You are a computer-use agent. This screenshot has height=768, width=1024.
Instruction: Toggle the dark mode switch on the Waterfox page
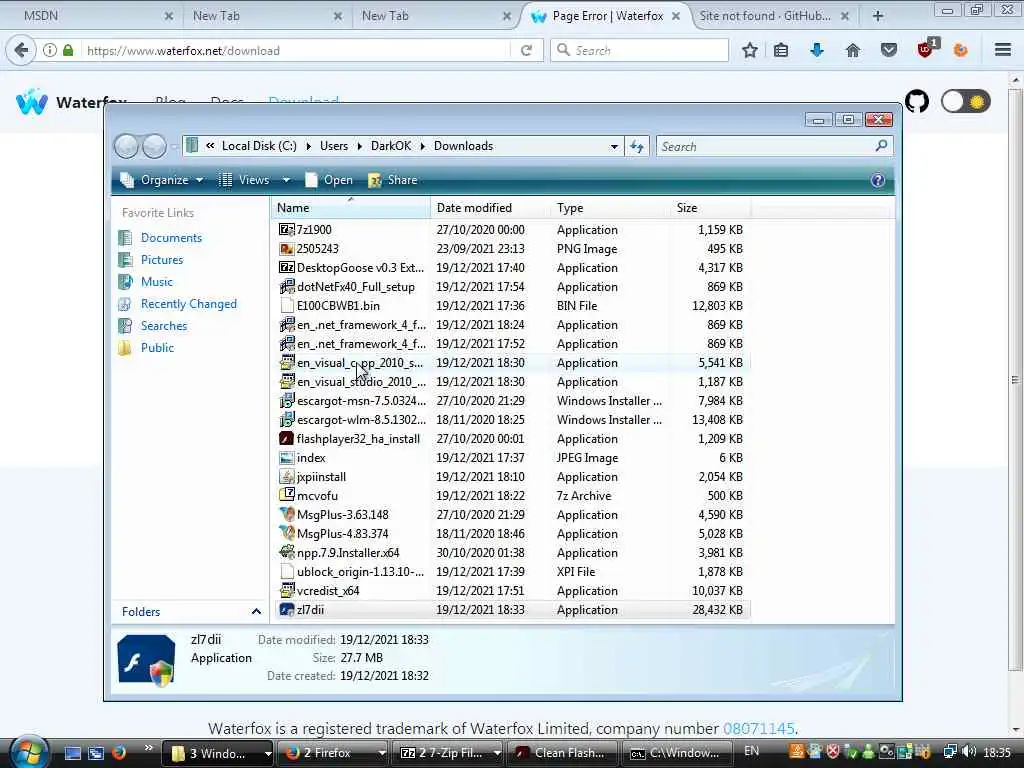966,101
